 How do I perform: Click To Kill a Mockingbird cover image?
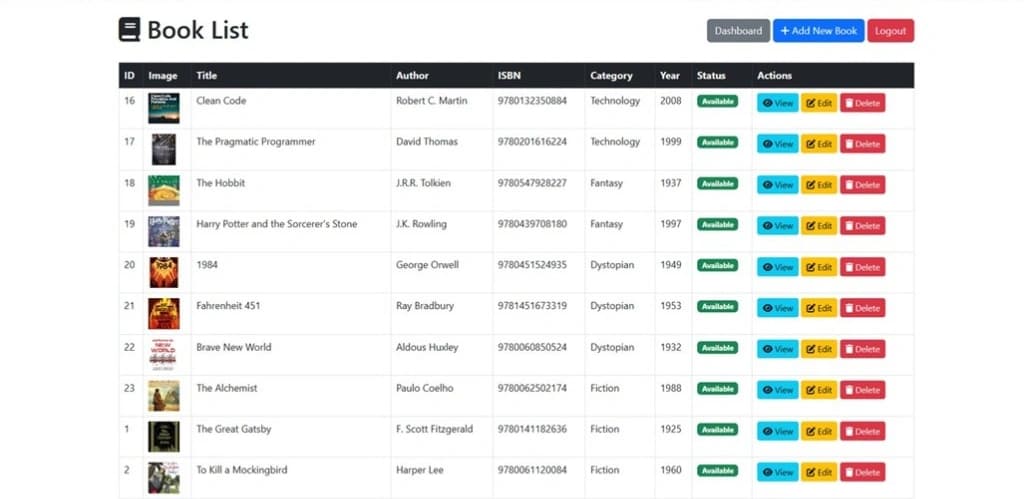[163, 477]
